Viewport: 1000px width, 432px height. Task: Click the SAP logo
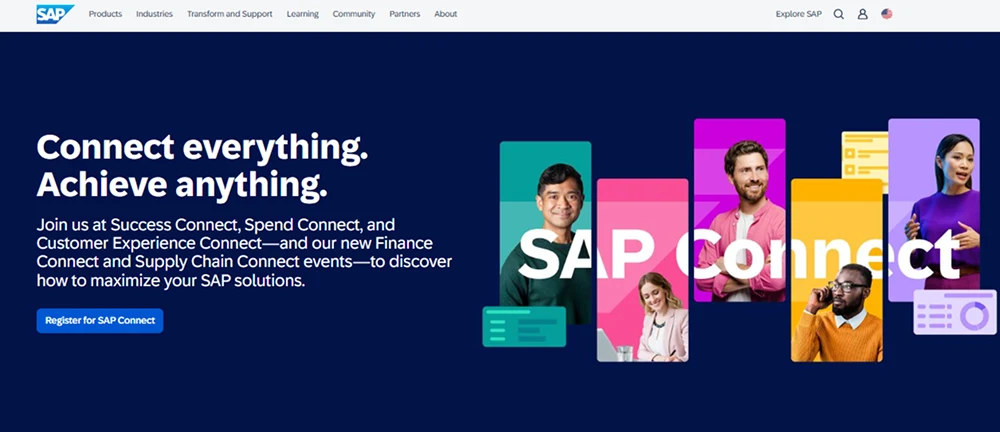click(54, 14)
